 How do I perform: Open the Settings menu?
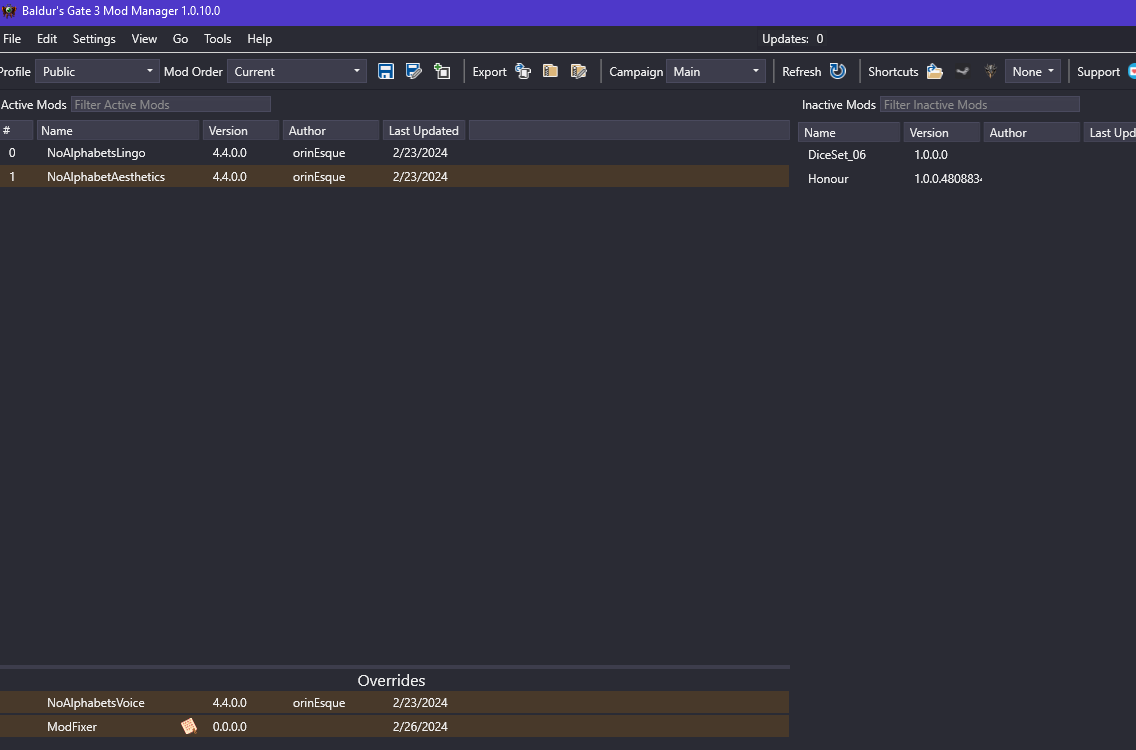click(94, 39)
